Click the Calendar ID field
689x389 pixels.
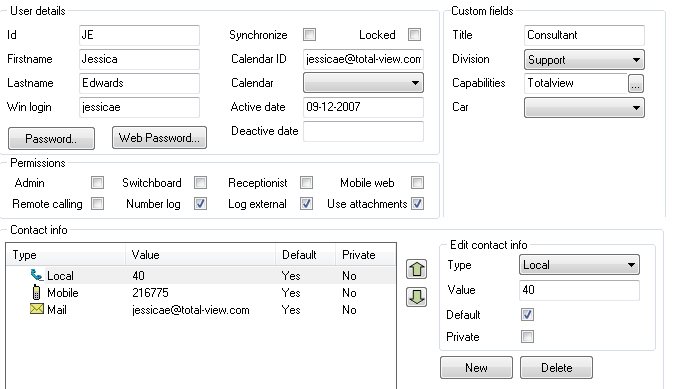click(x=363, y=59)
